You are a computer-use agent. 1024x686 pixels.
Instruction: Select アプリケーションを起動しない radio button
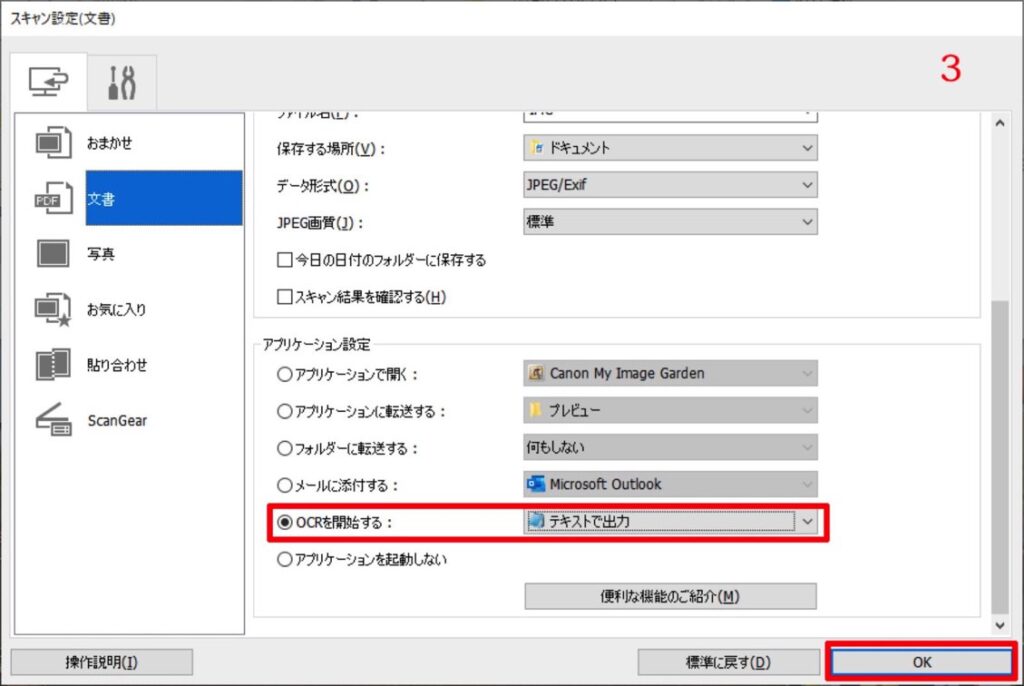285,560
